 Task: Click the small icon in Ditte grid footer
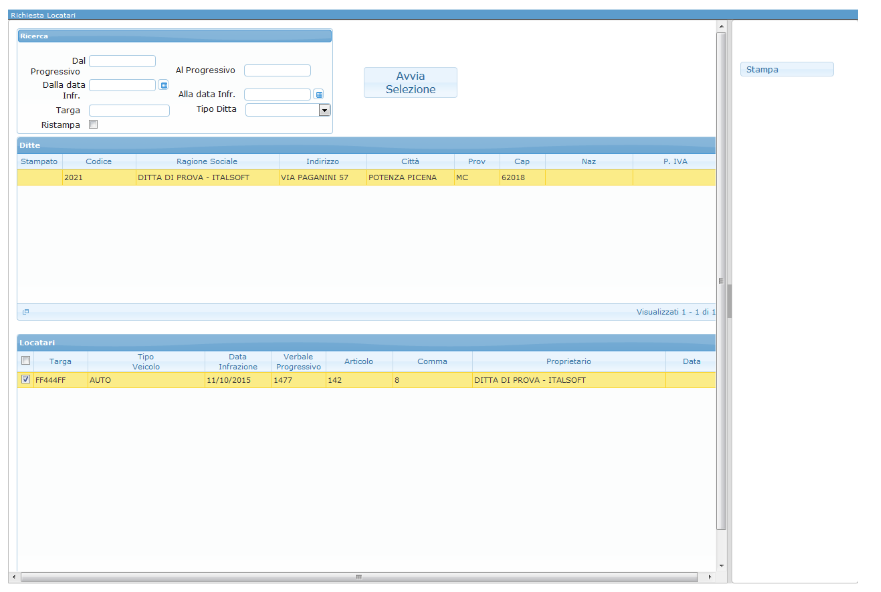(x=26, y=312)
